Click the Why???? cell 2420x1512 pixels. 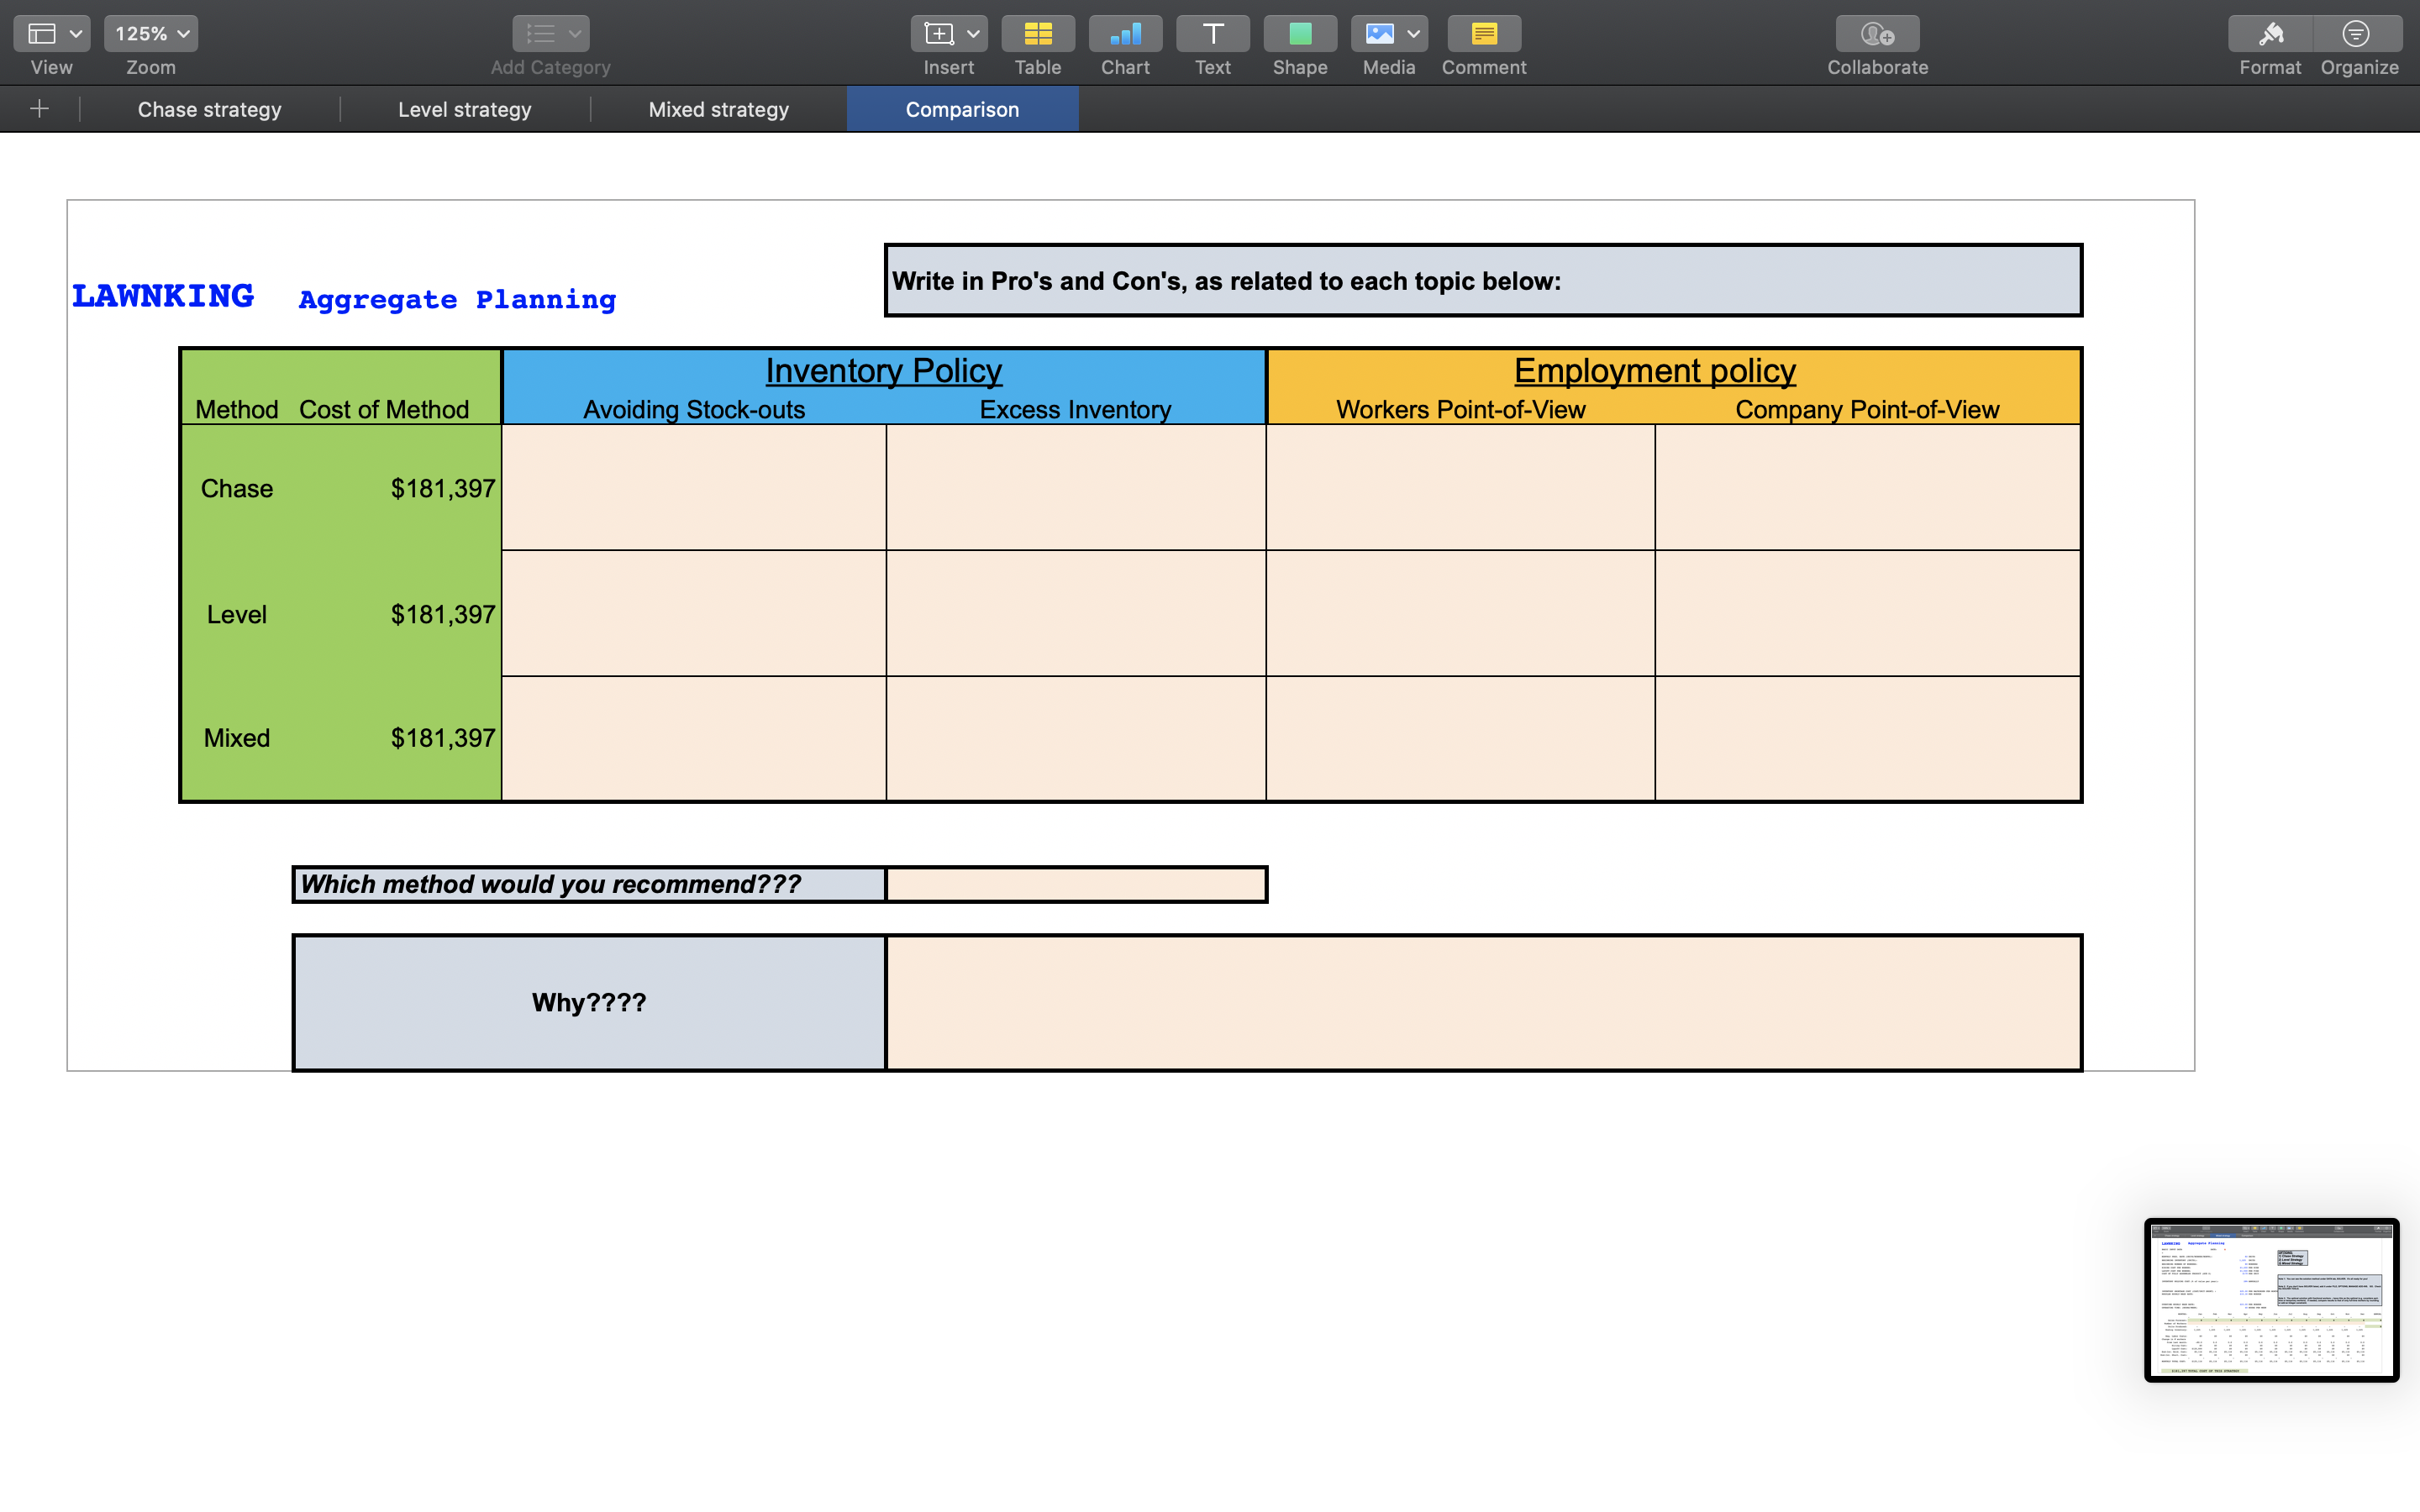[x=588, y=1002]
